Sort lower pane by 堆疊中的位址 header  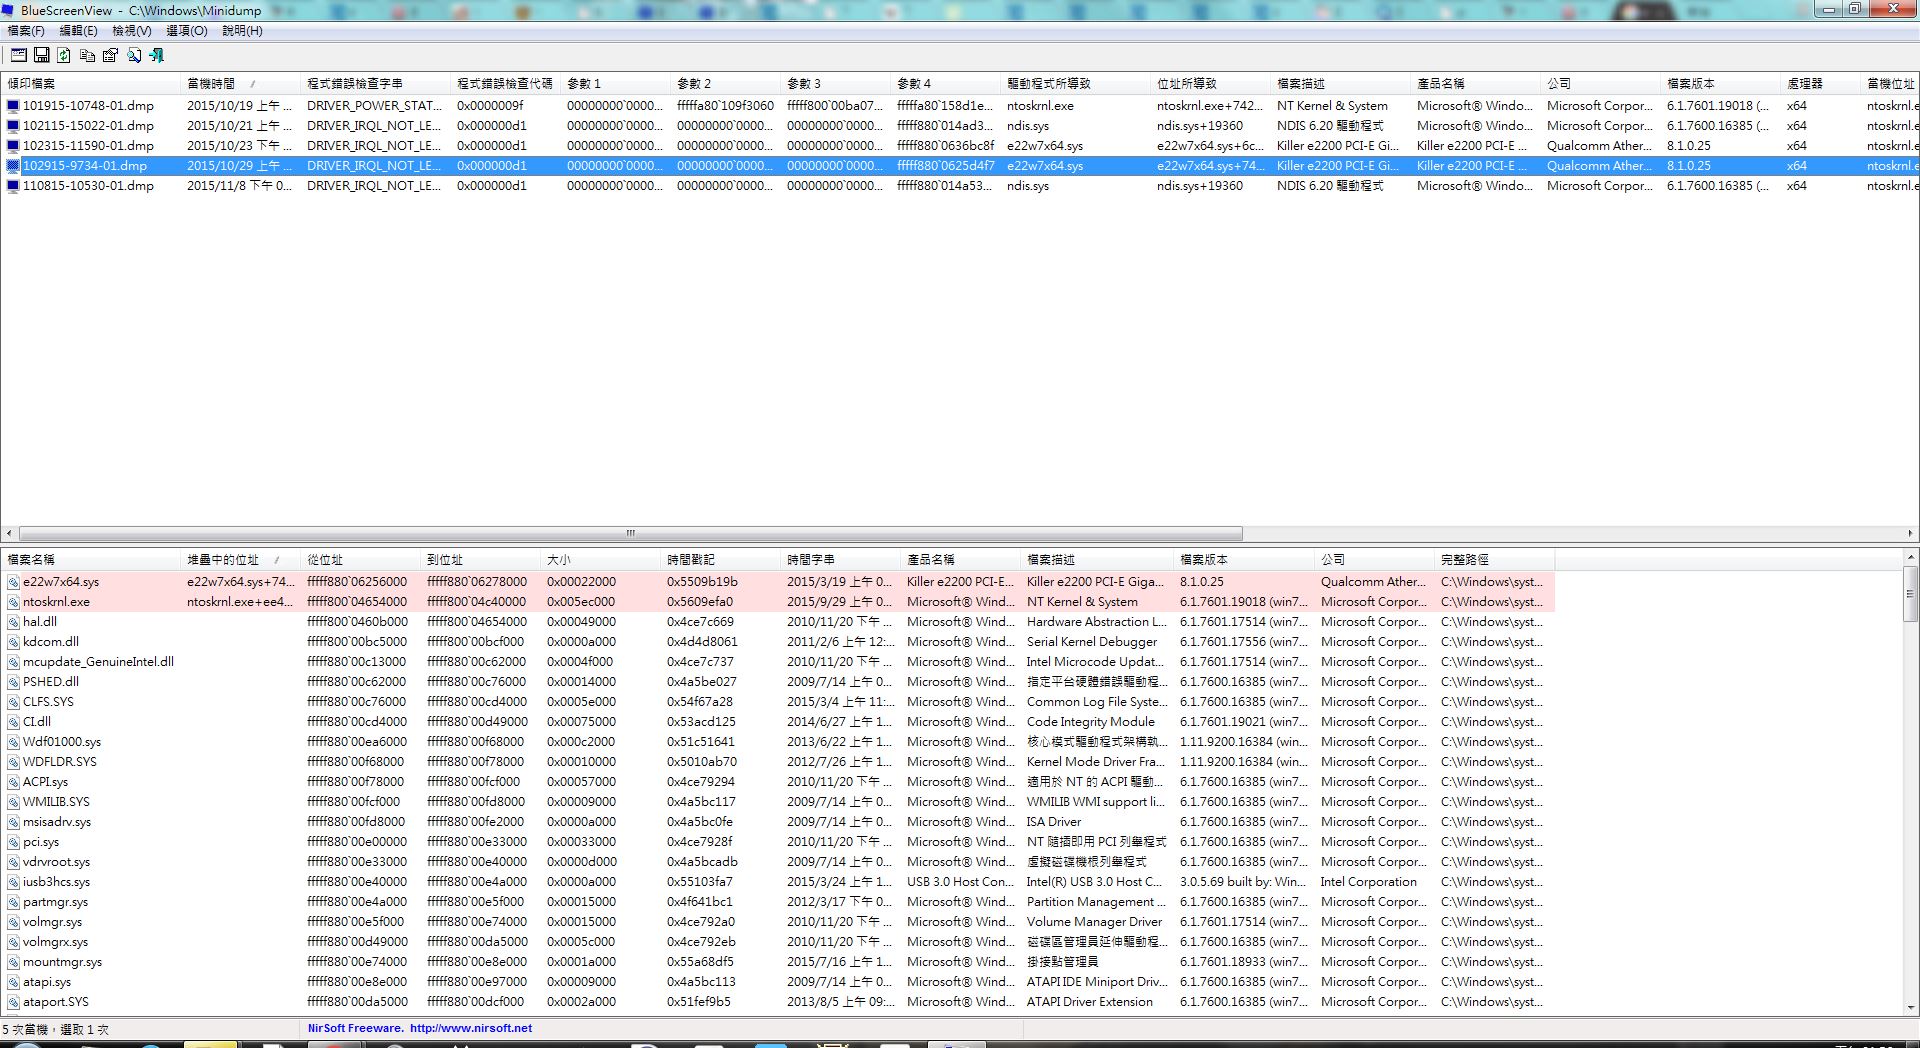223,560
